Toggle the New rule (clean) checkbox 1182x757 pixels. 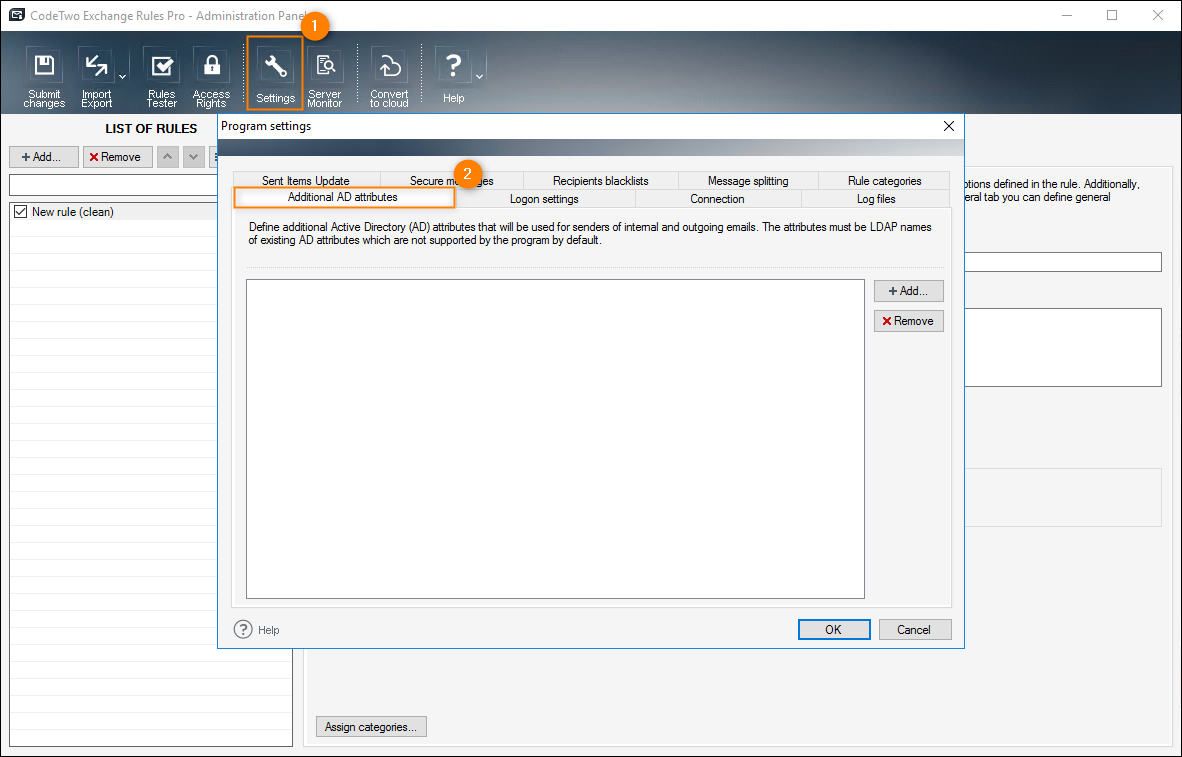20,212
